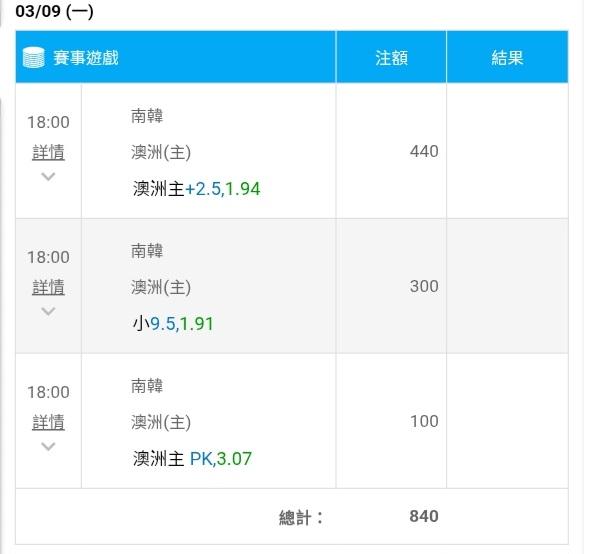Click the 注額 column header
Viewport: 605px width, 554px height.
pos(391,58)
